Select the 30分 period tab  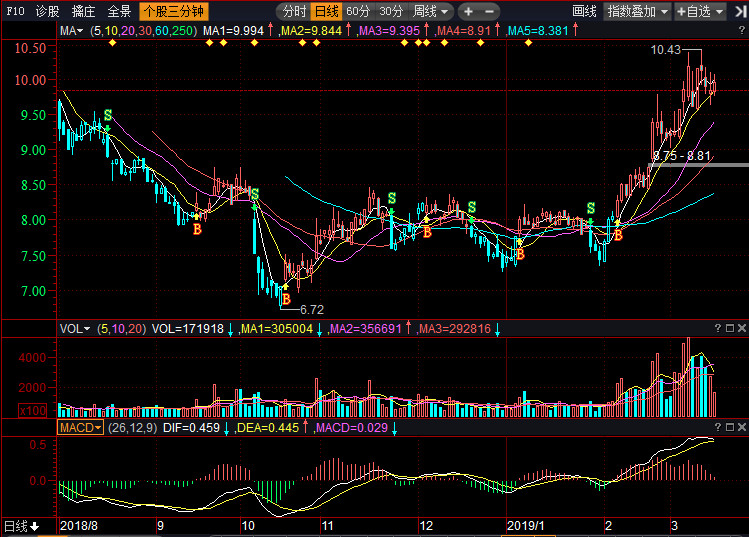pos(391,11)
